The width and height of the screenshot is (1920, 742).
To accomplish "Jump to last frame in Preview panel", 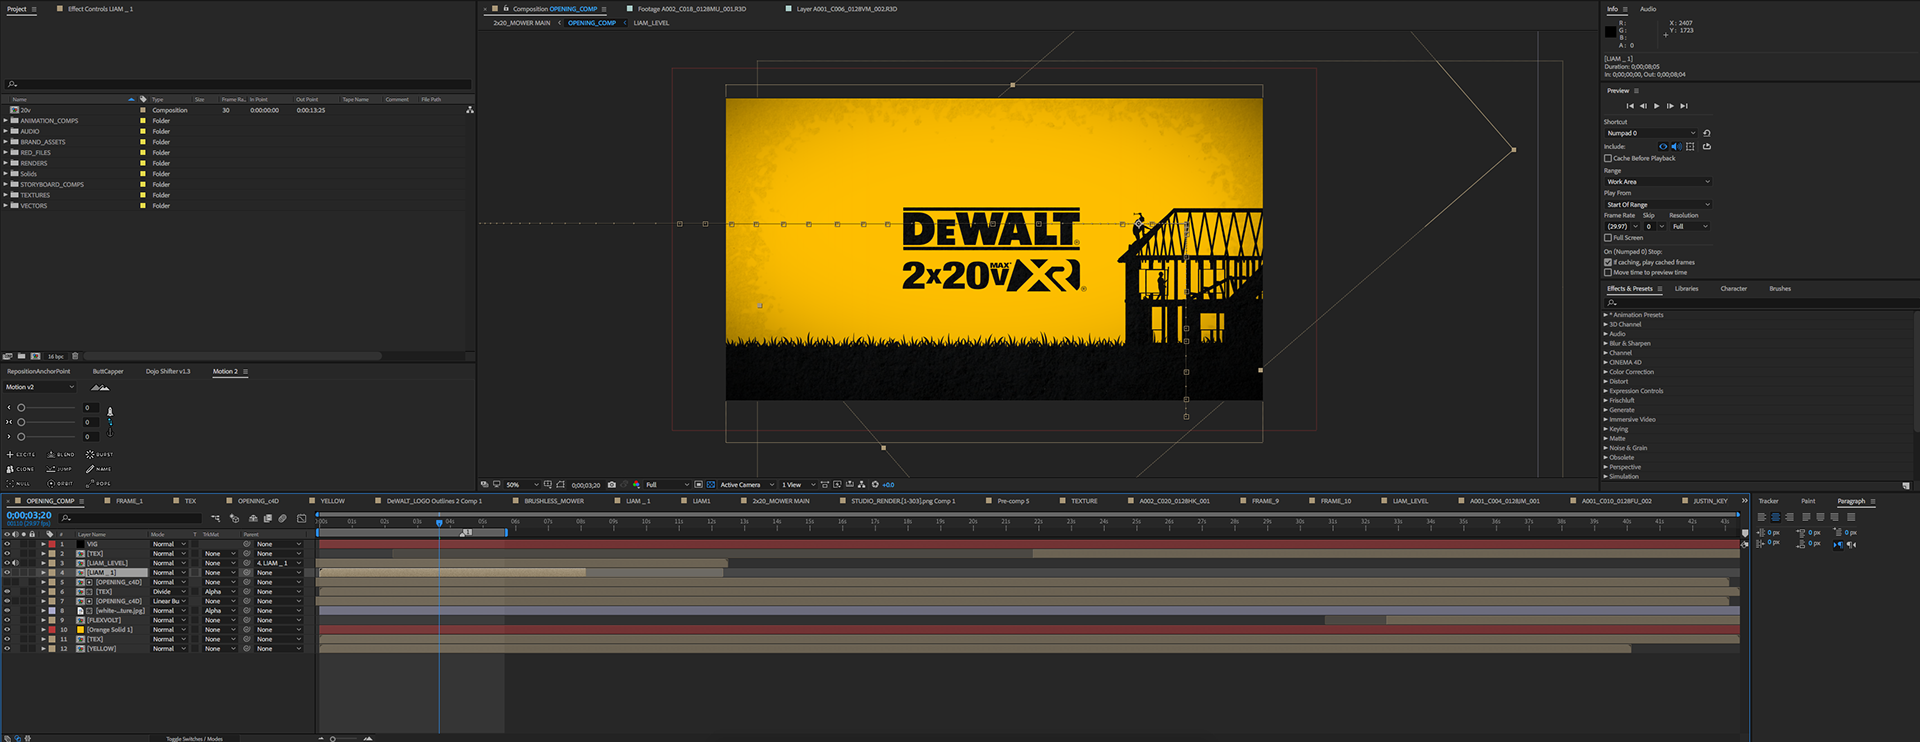I will pyautogui.click(x=1684, y=106).
